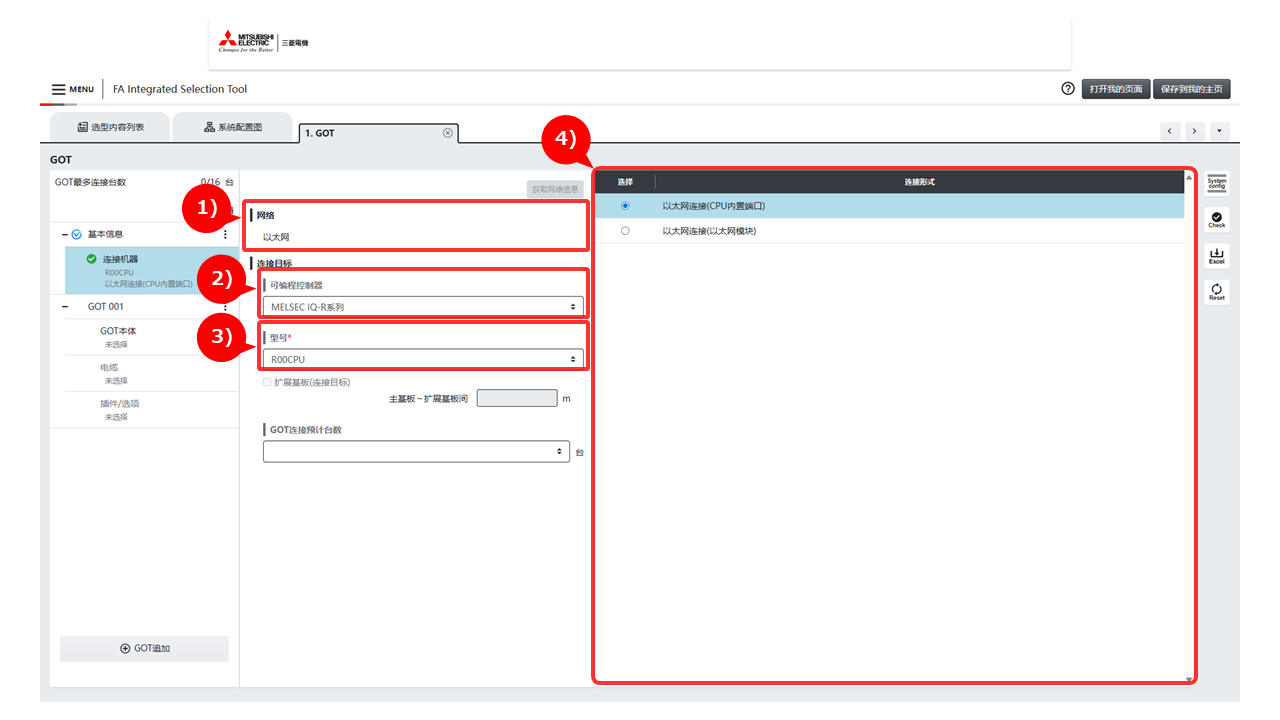Close the 1. GOT tab
Image resolution: width=1280 pixels, height=720 pixels.
pyautogui.click(x=447, y=133)
